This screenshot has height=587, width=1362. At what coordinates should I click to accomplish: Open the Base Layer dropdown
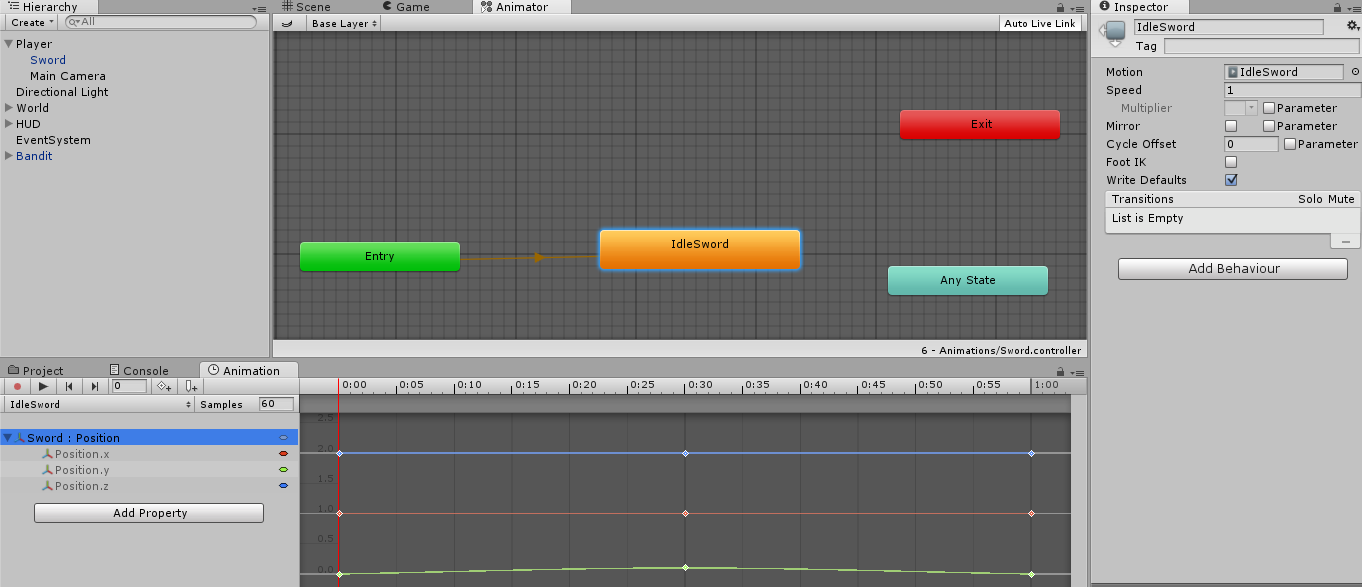(344, 23)
